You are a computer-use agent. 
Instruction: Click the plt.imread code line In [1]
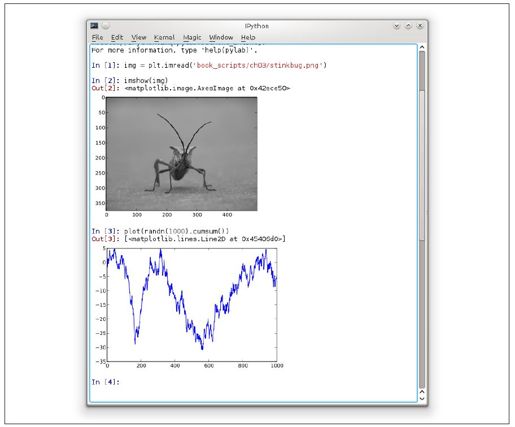[209, 65]
